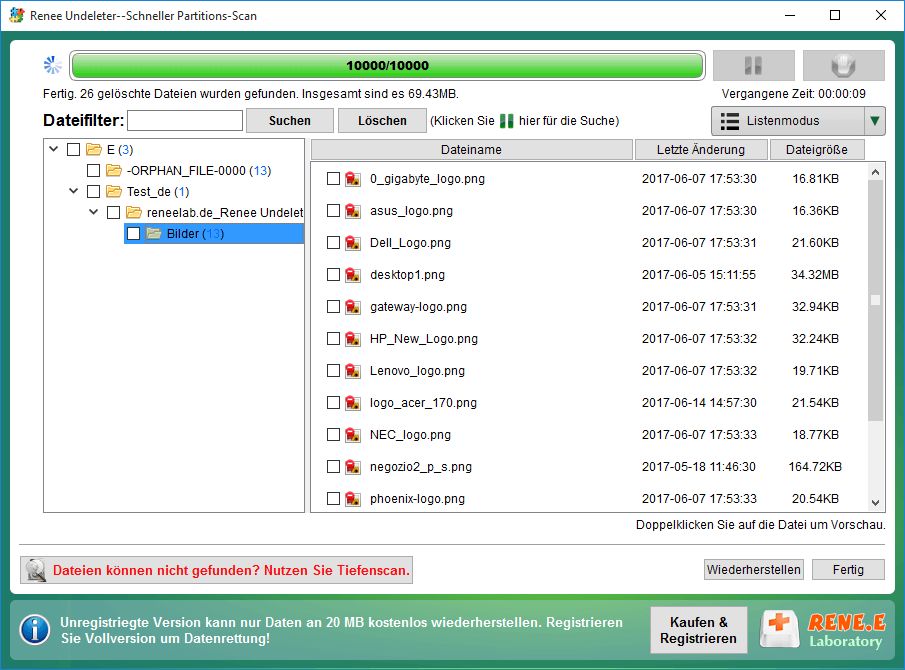
Task: Sort by Dateigröße column header
Action: (x=817, y=149)
